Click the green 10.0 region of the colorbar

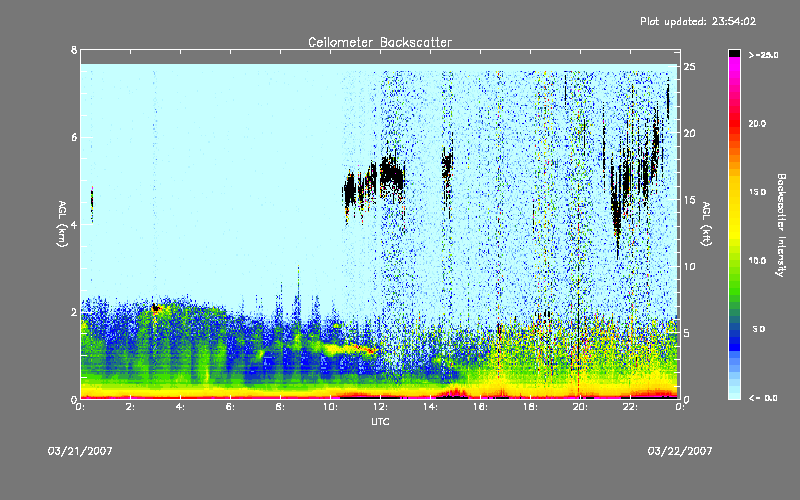[734, 261]
